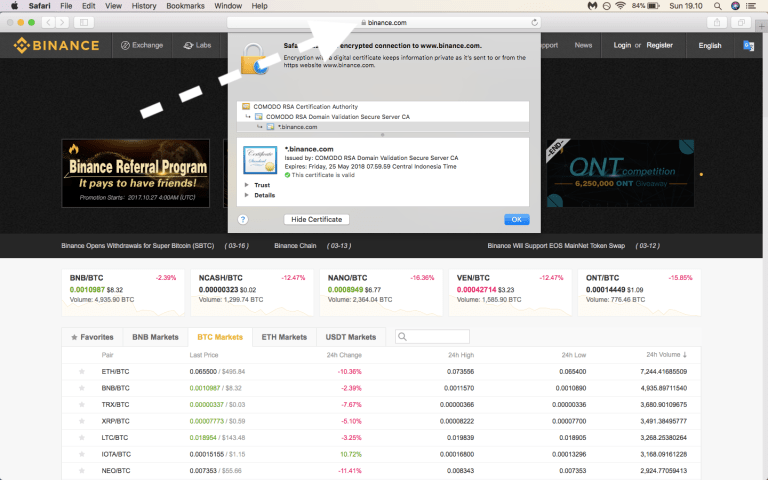Open the BNB/BTC ticker card

click(123, 292)
